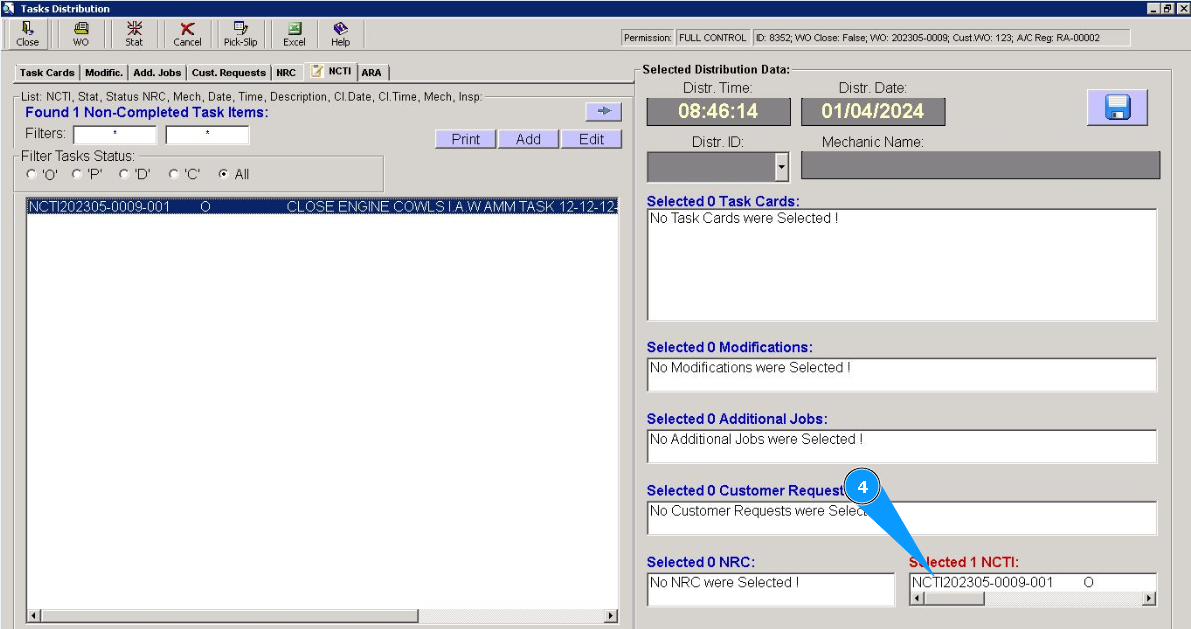Switch to the Add. Jobs tab
1191x629 pixels.
(157, 73)
